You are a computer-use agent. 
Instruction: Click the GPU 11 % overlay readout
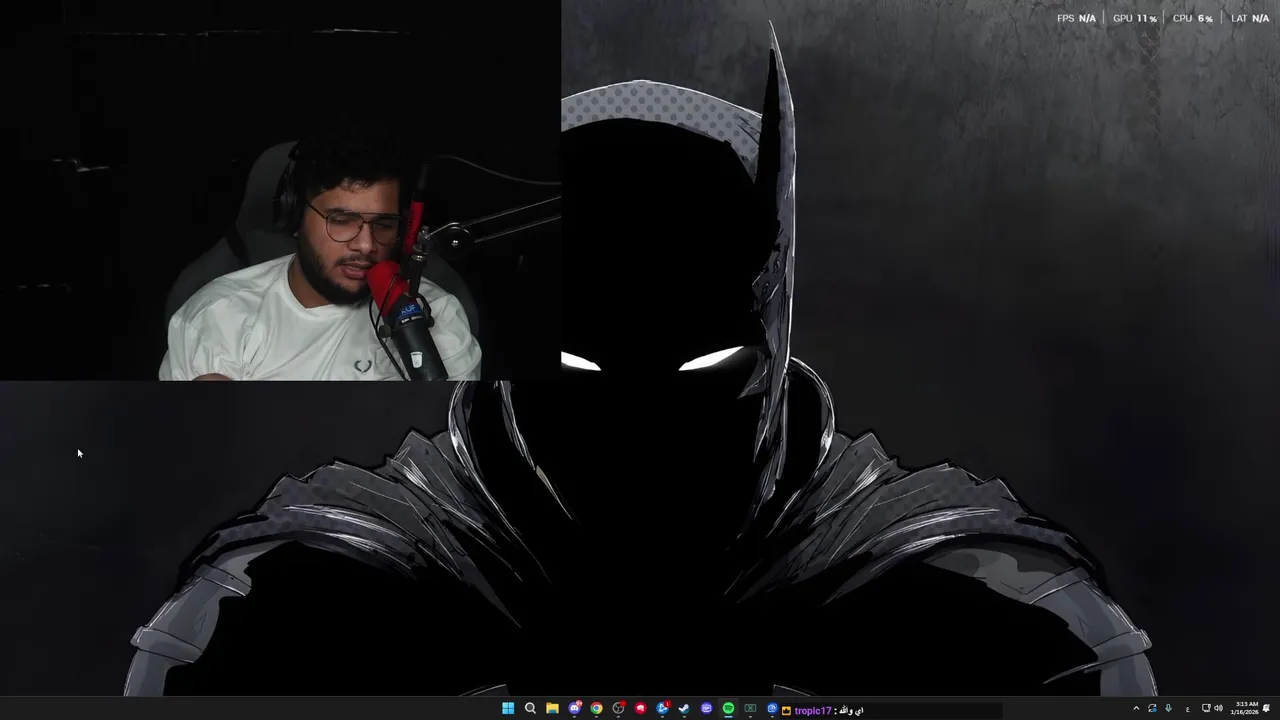(x=1135, y=18)
